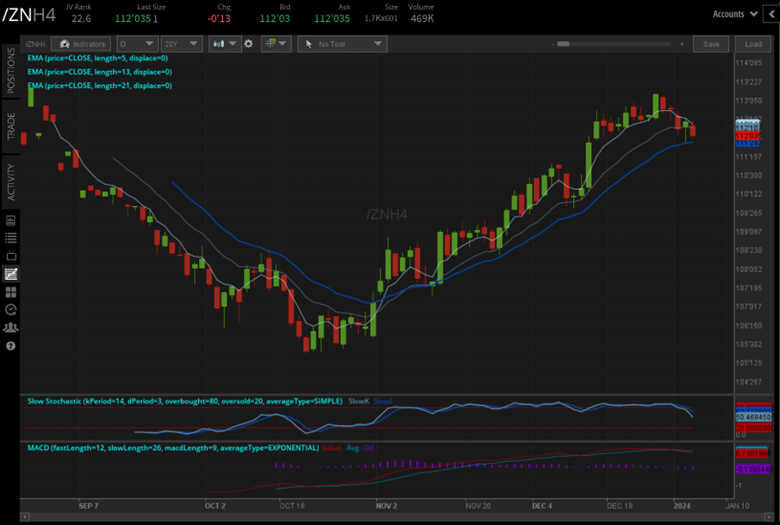This screenshot has height=525, width=780.
Task: Adjust the chart zoom slider handle
Action: tap(563, 44)
